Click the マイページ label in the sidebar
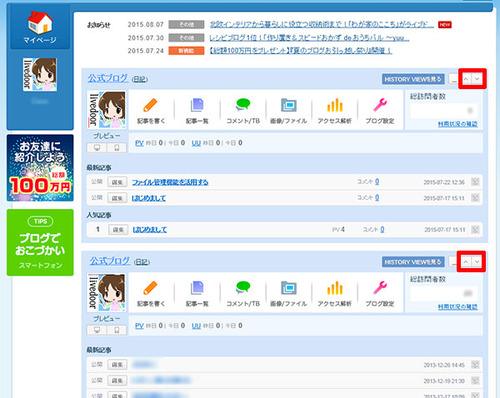500x398 pixels. click(40, 40)
